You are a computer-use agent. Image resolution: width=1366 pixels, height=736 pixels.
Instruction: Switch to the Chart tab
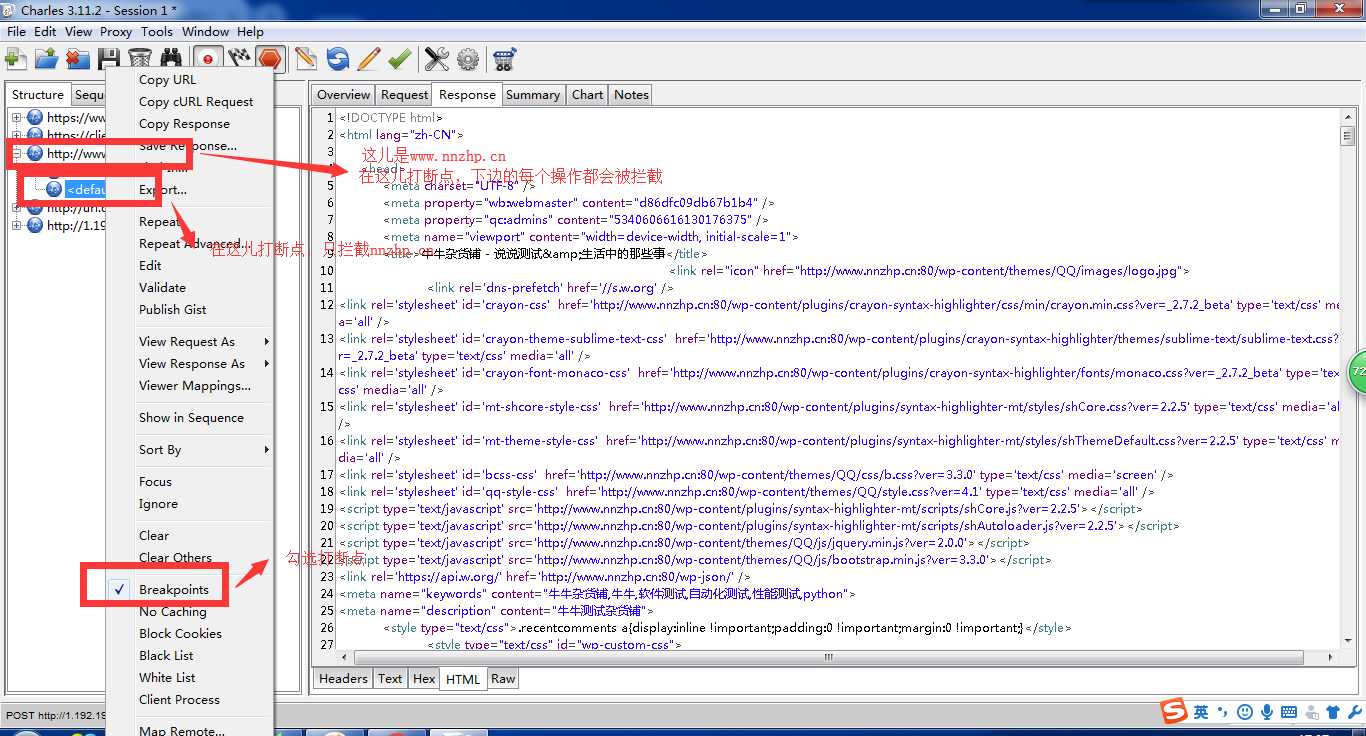coord(587,94)
